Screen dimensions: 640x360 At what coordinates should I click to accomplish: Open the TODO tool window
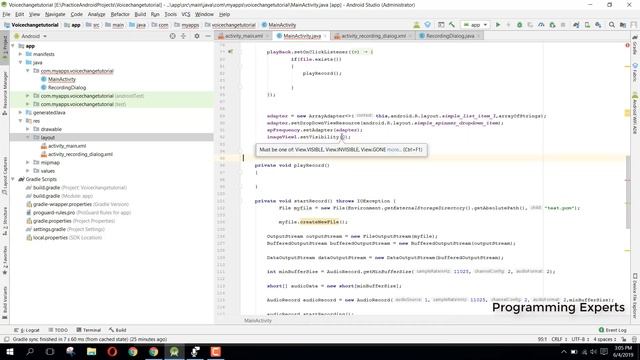[58, 330]
